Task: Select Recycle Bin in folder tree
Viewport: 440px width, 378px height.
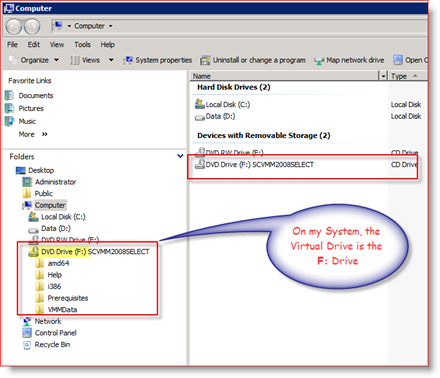Action: point(52,345)
